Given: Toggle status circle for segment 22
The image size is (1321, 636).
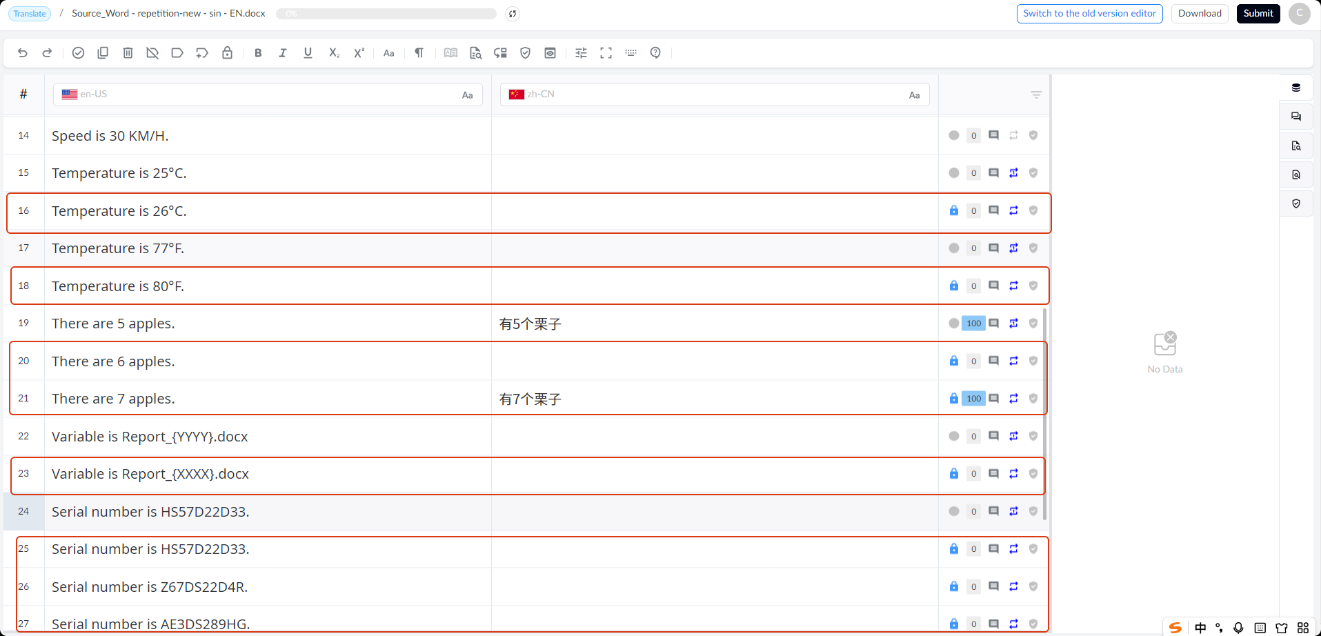Looking at the screenshot, I should click(954, 436).
